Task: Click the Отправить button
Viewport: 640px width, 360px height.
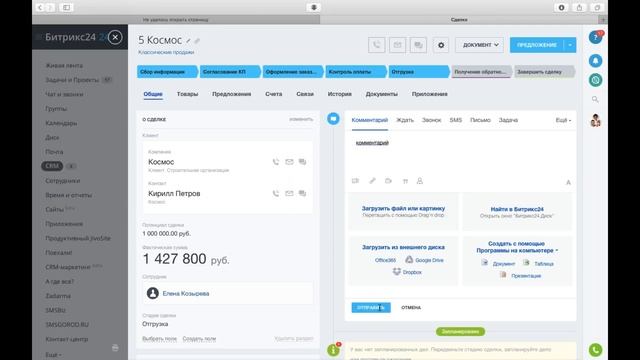Action: pos(371,307)
